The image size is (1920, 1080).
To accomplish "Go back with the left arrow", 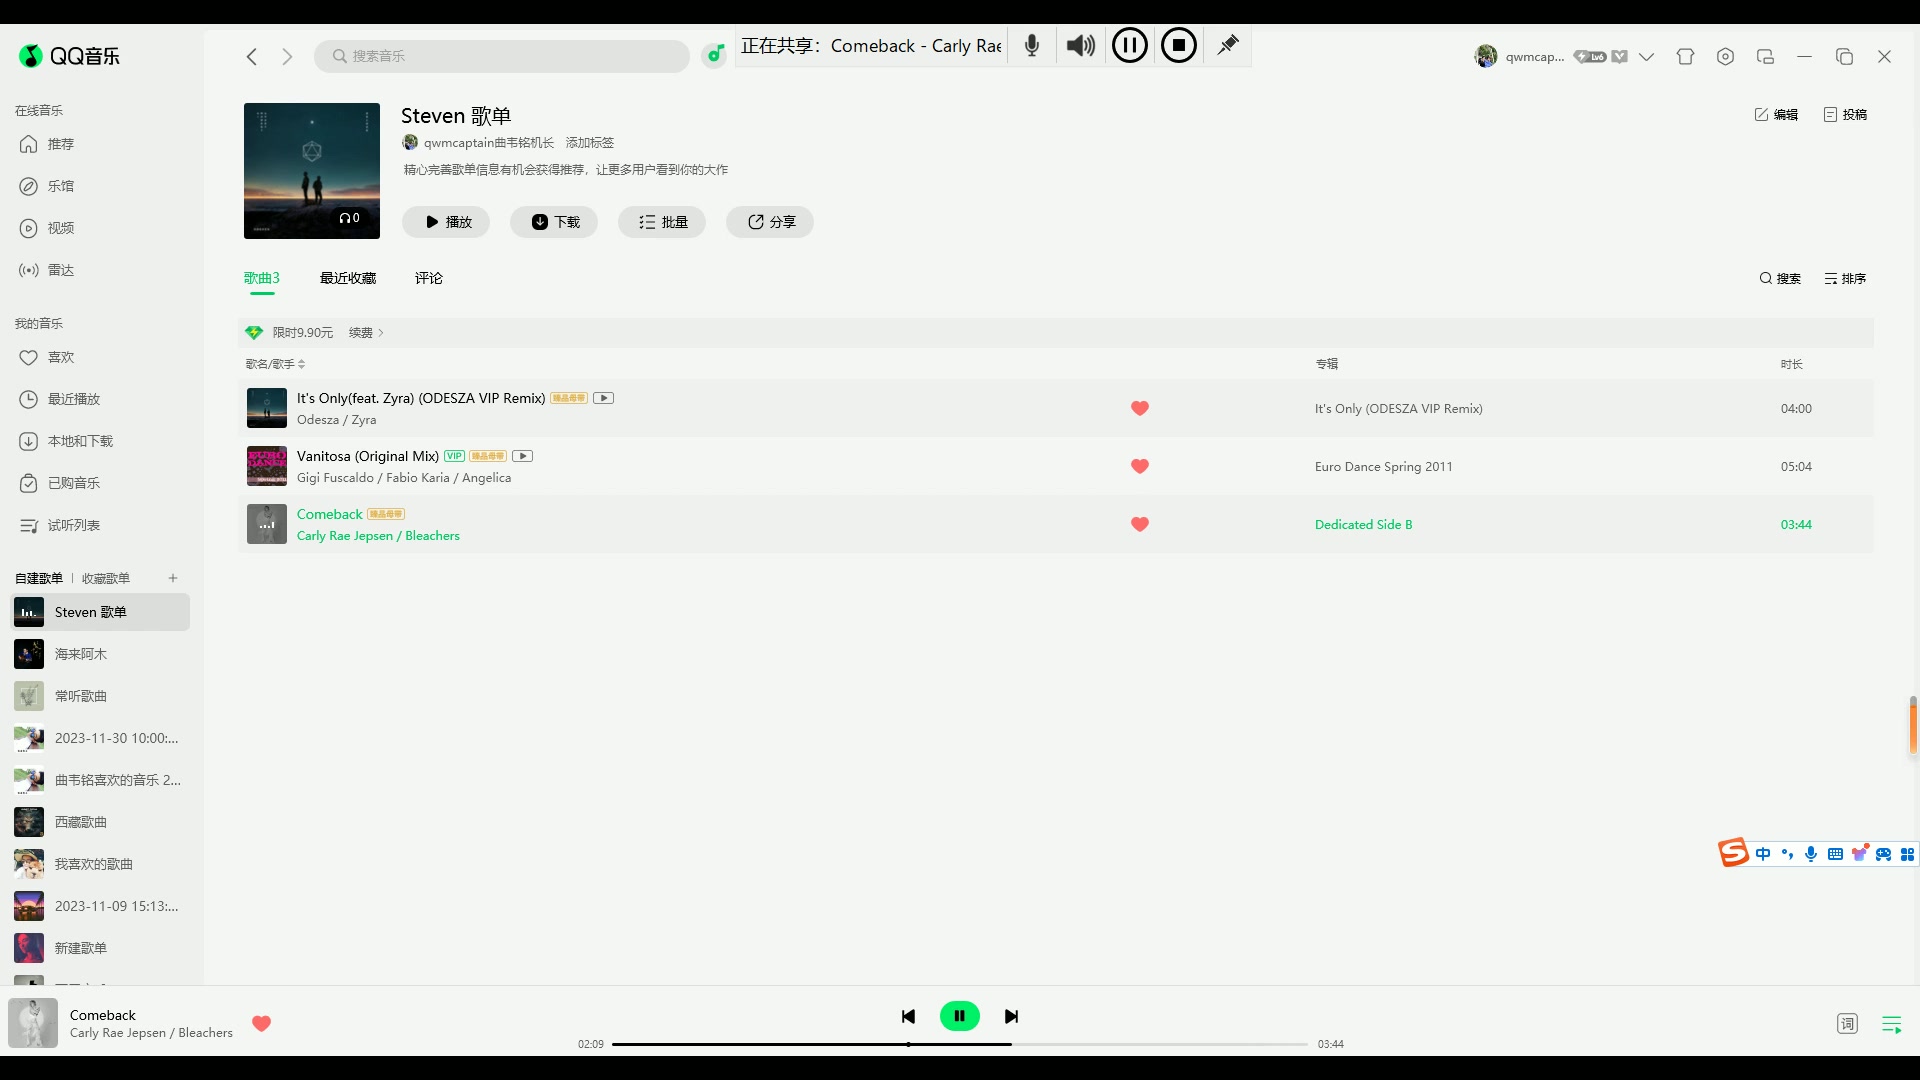I will point(252,57).
